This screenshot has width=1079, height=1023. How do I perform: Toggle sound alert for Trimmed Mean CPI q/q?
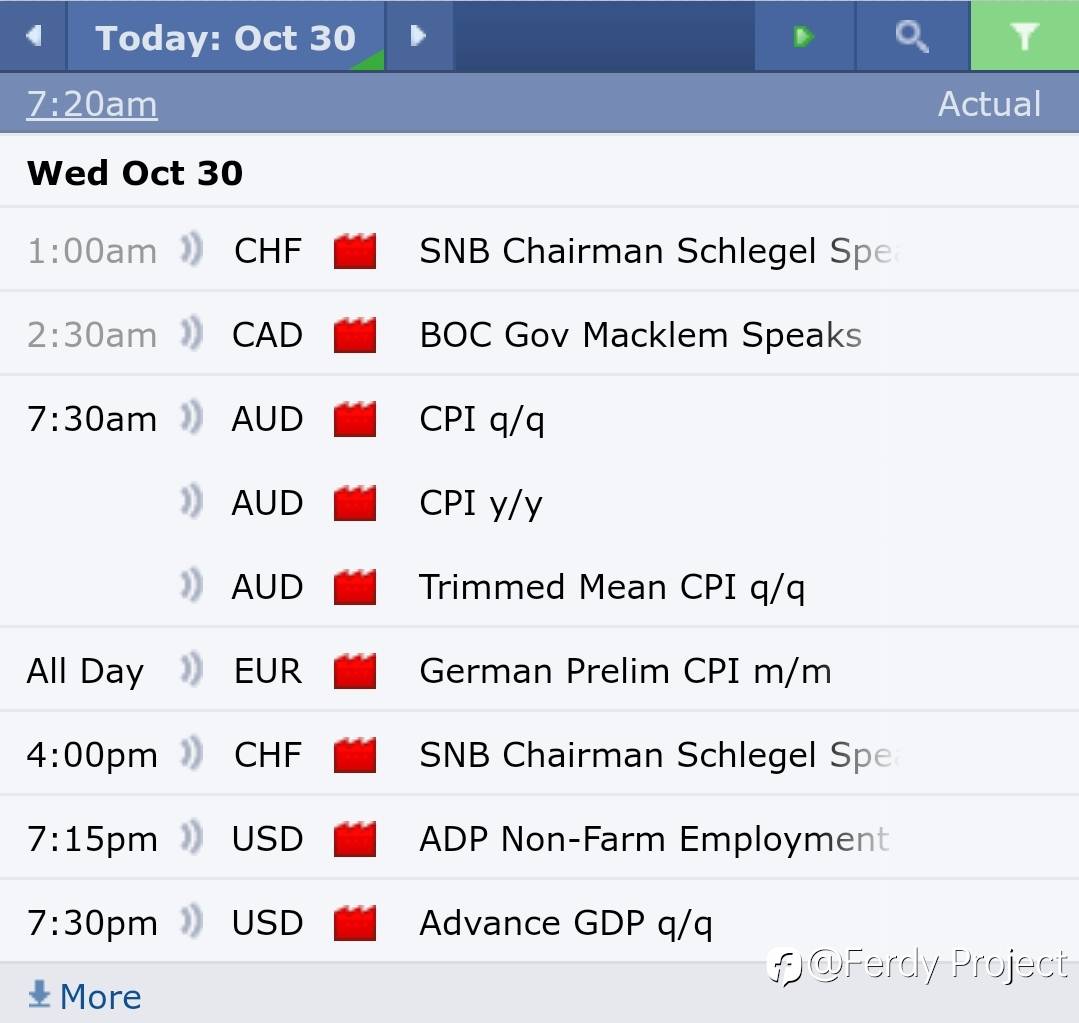tap(191, 587)
